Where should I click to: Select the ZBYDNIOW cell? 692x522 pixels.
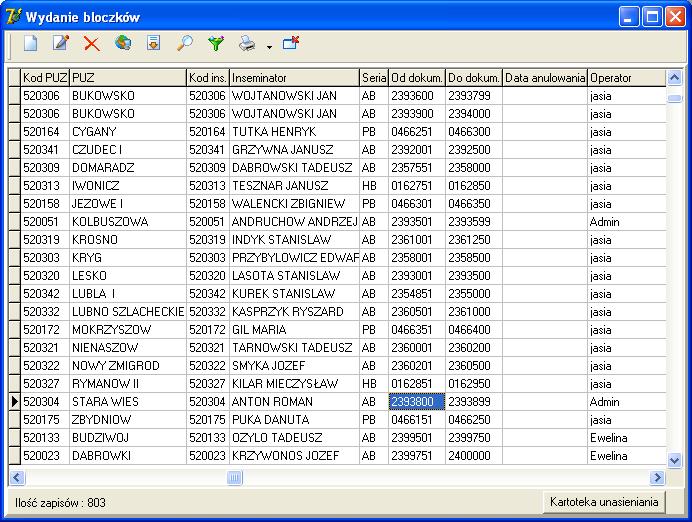(x=128, y=420)
